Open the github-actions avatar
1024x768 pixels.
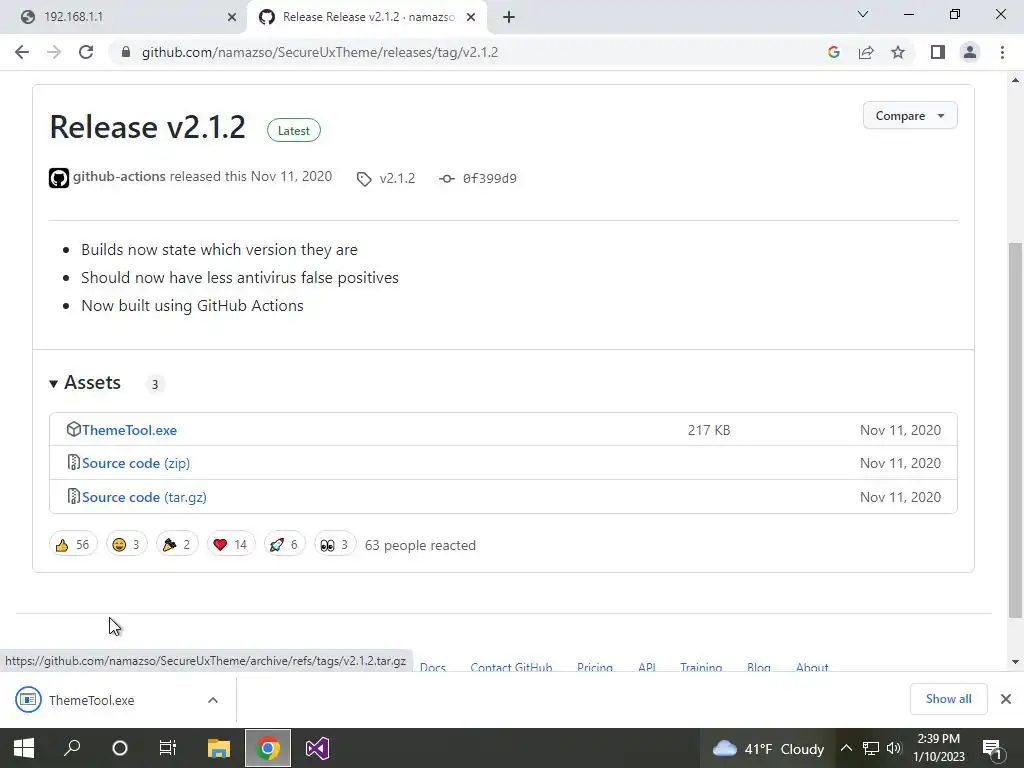(x=59, y=178)
